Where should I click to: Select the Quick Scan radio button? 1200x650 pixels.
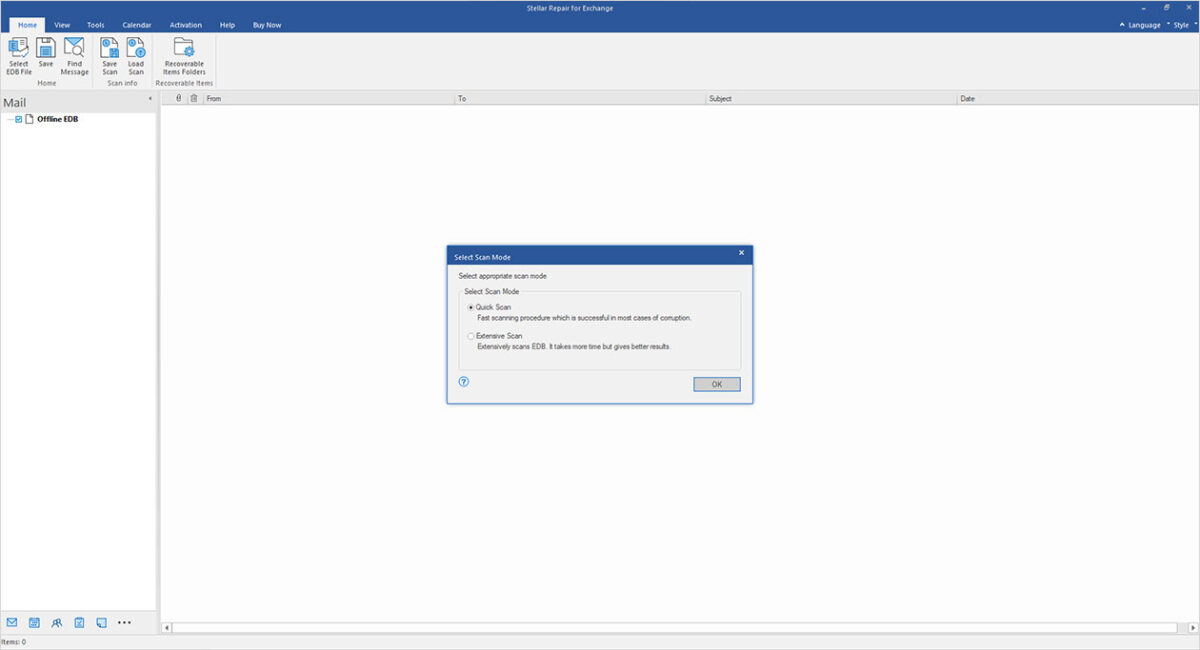coord(472,307)
